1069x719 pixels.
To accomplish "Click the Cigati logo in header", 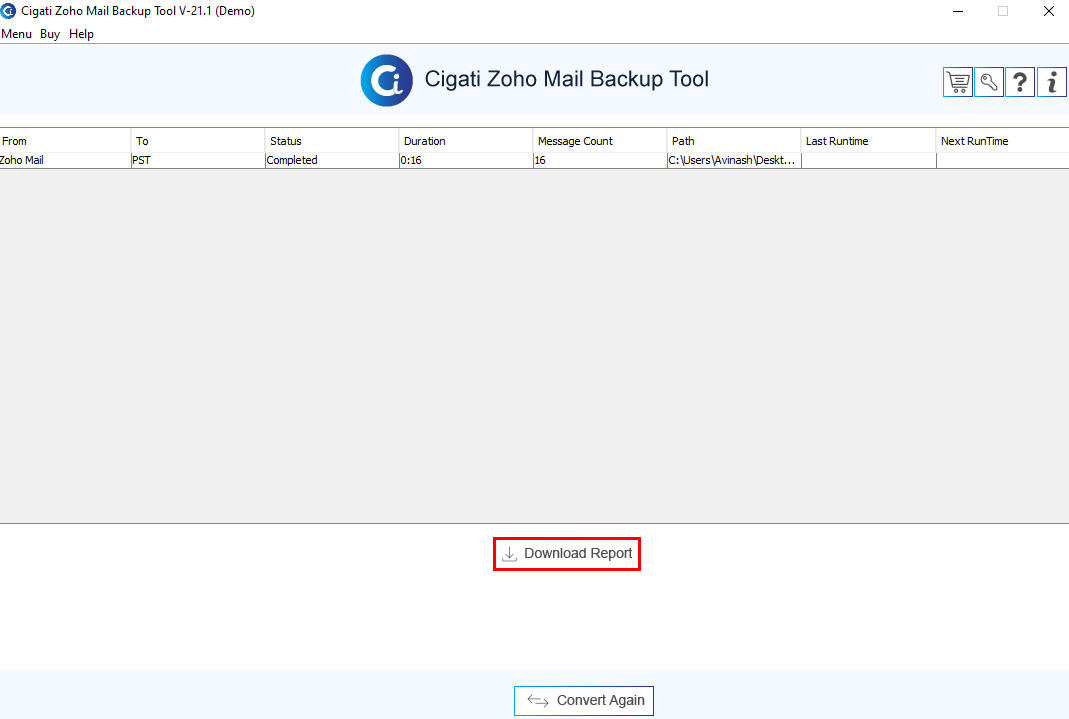I will click(387, 80).
